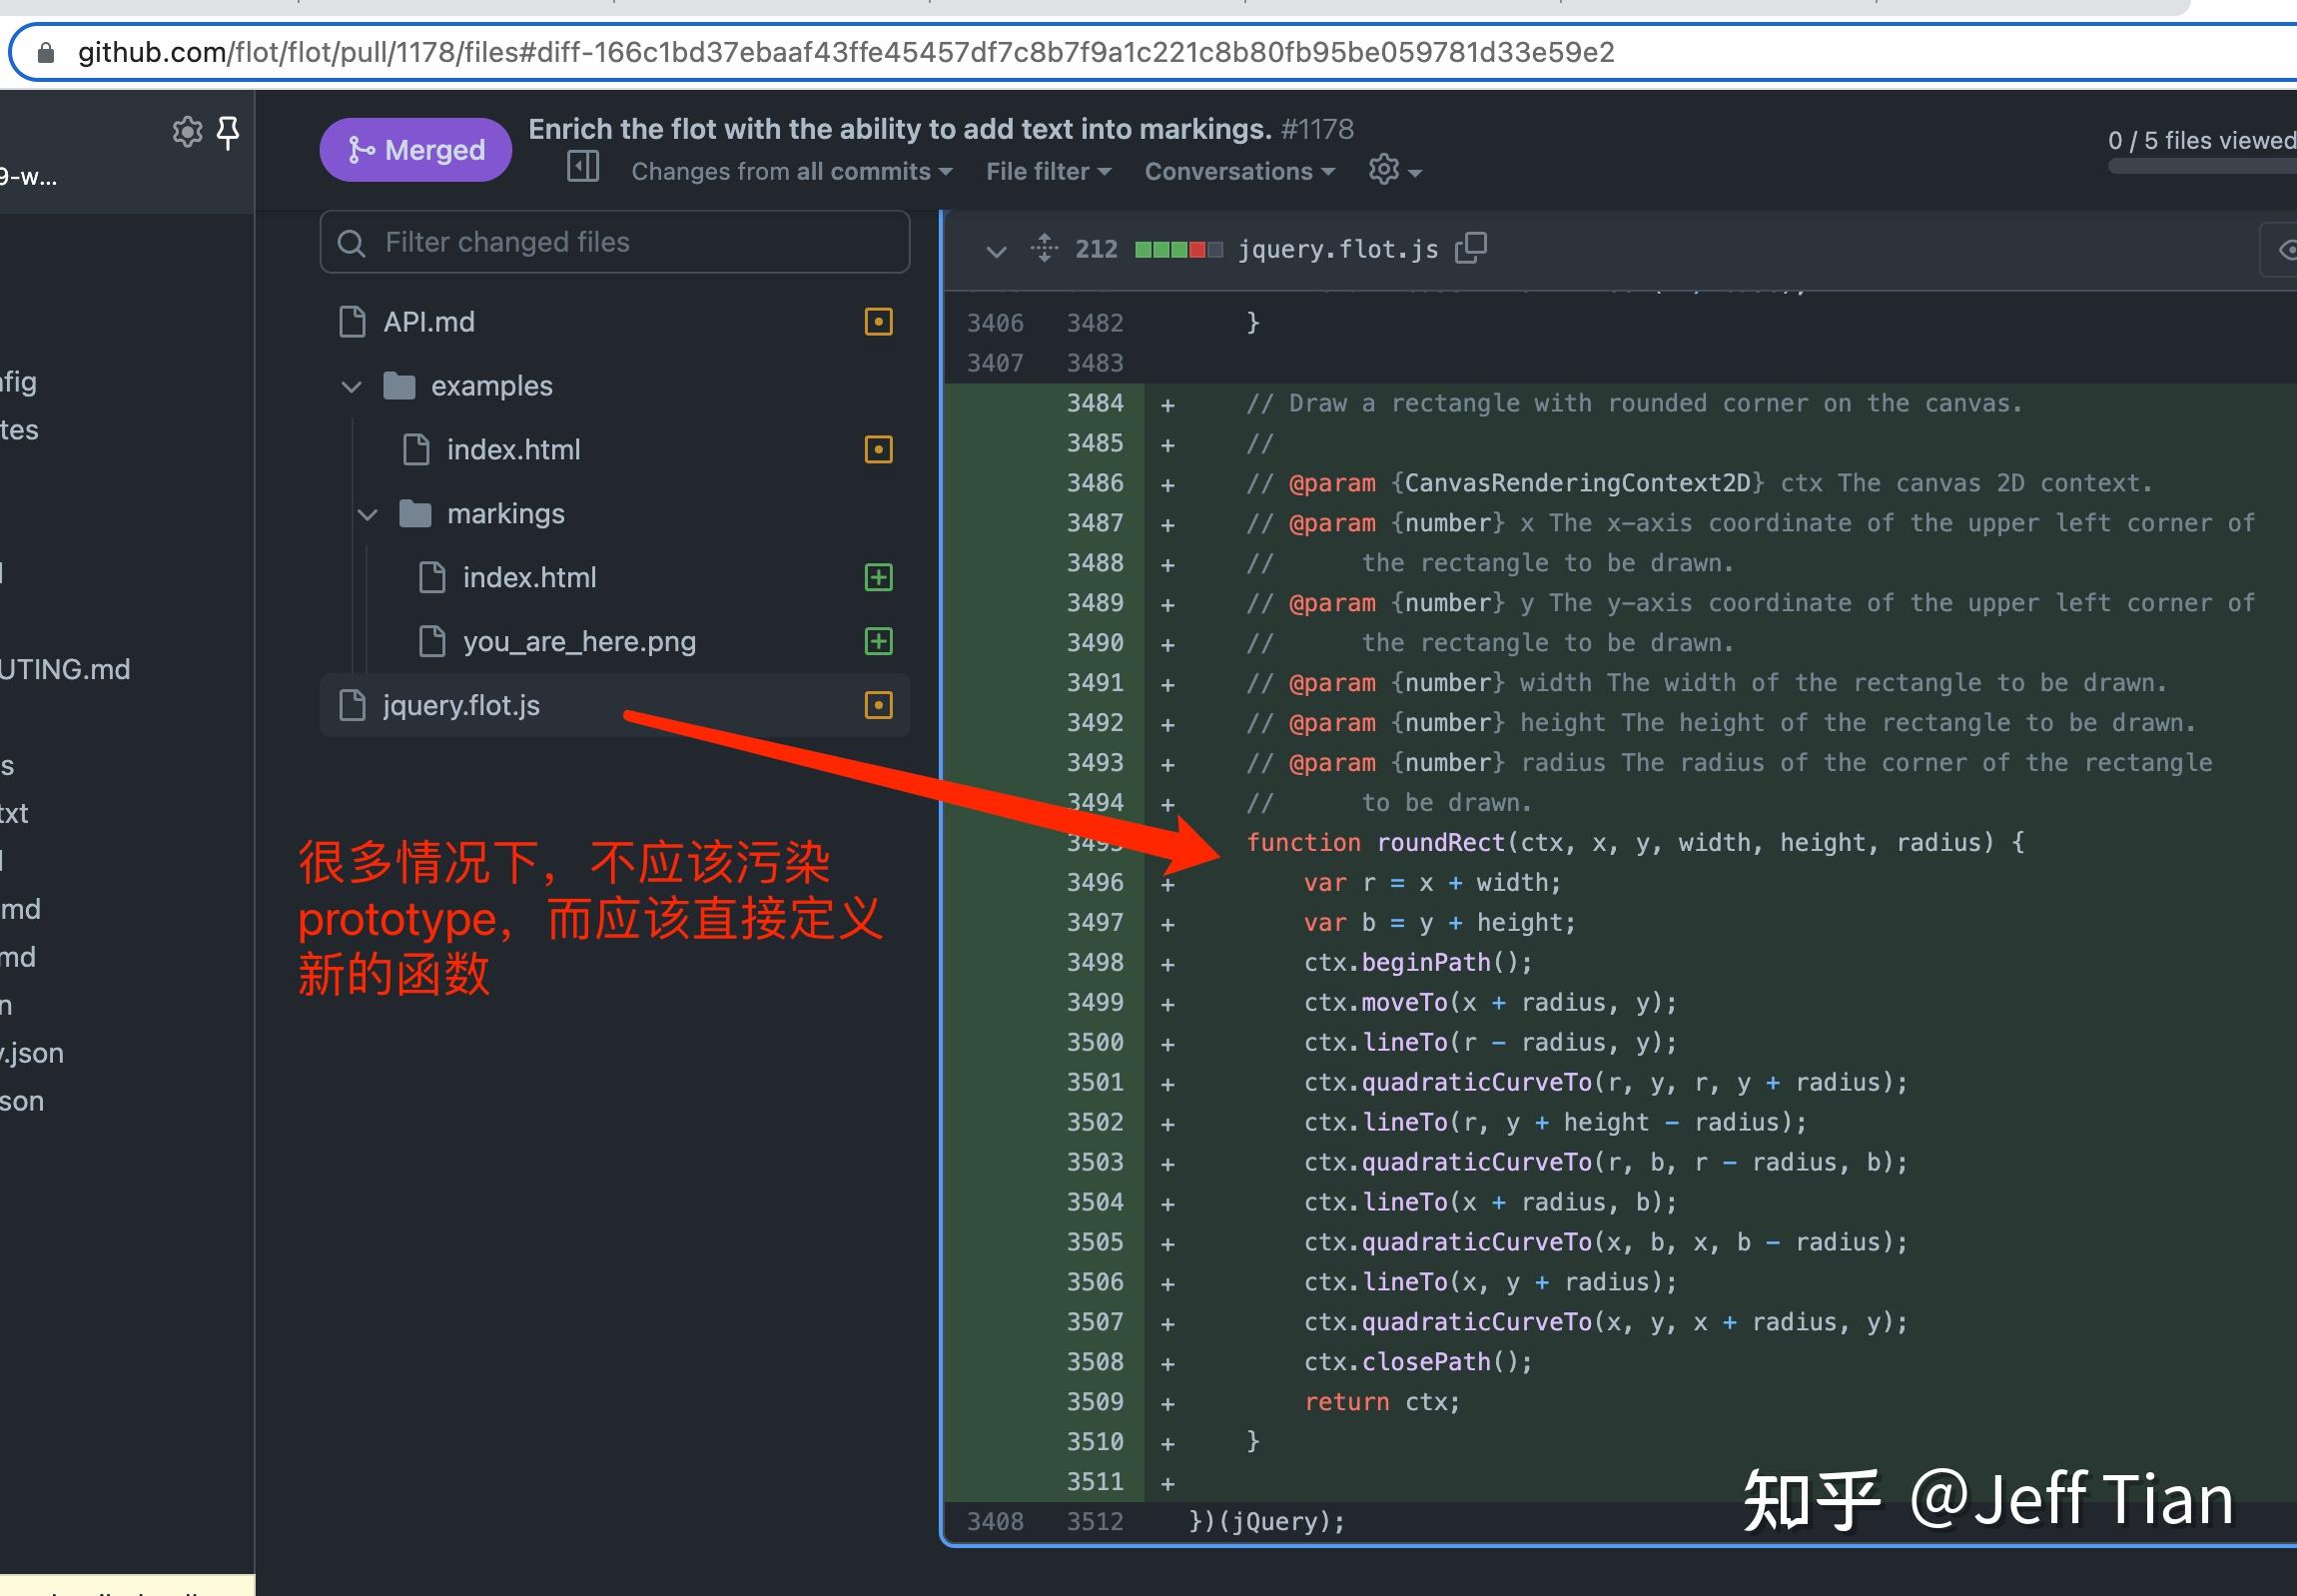Select jquery.flot.js in the file tree

click(x=614, y=706)
